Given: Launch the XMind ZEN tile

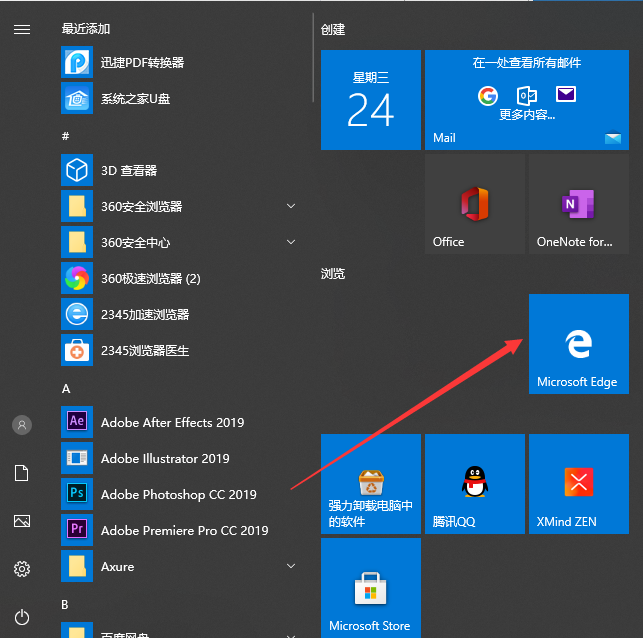Looking at the screenshot, I should pos(579,484).
